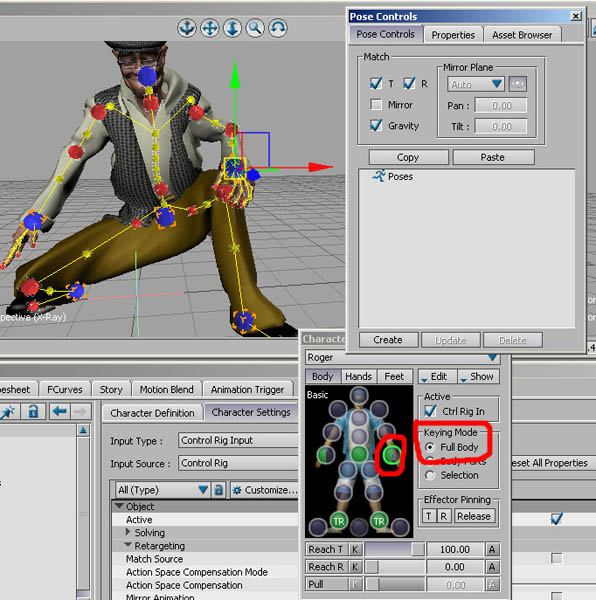Open the Mirror Plane Auto dropdown
The width and height of the screenshot is (596, 600).
475,84
